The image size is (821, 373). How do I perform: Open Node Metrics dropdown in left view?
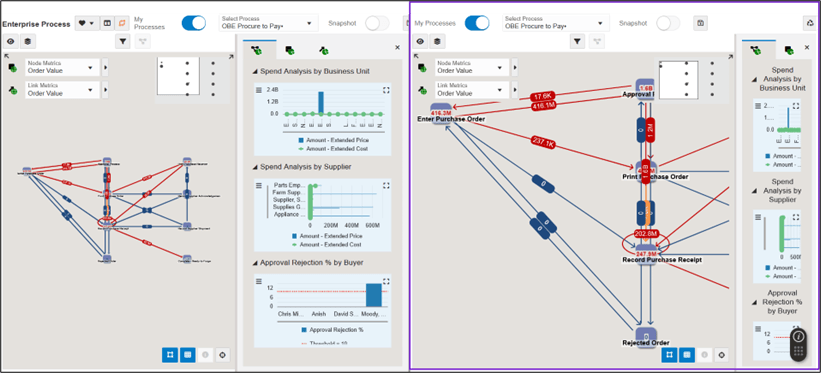point(62,67)
